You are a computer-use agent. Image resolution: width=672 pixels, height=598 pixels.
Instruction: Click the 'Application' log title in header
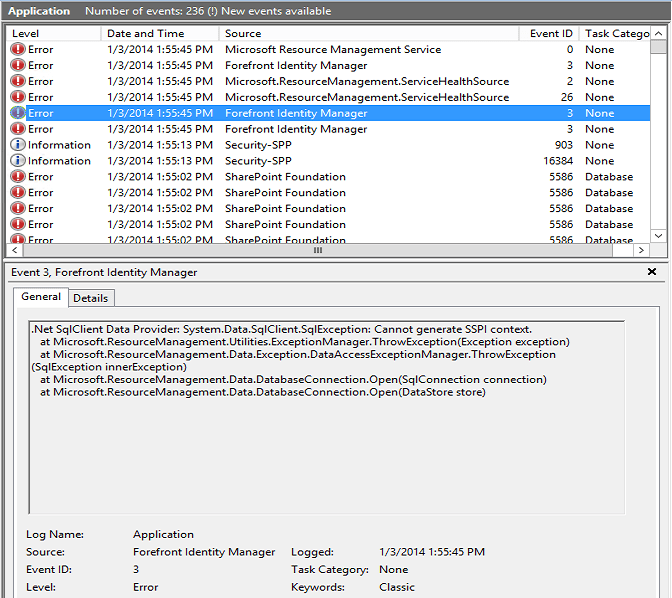pyautogui.click(x=39, y=11)
